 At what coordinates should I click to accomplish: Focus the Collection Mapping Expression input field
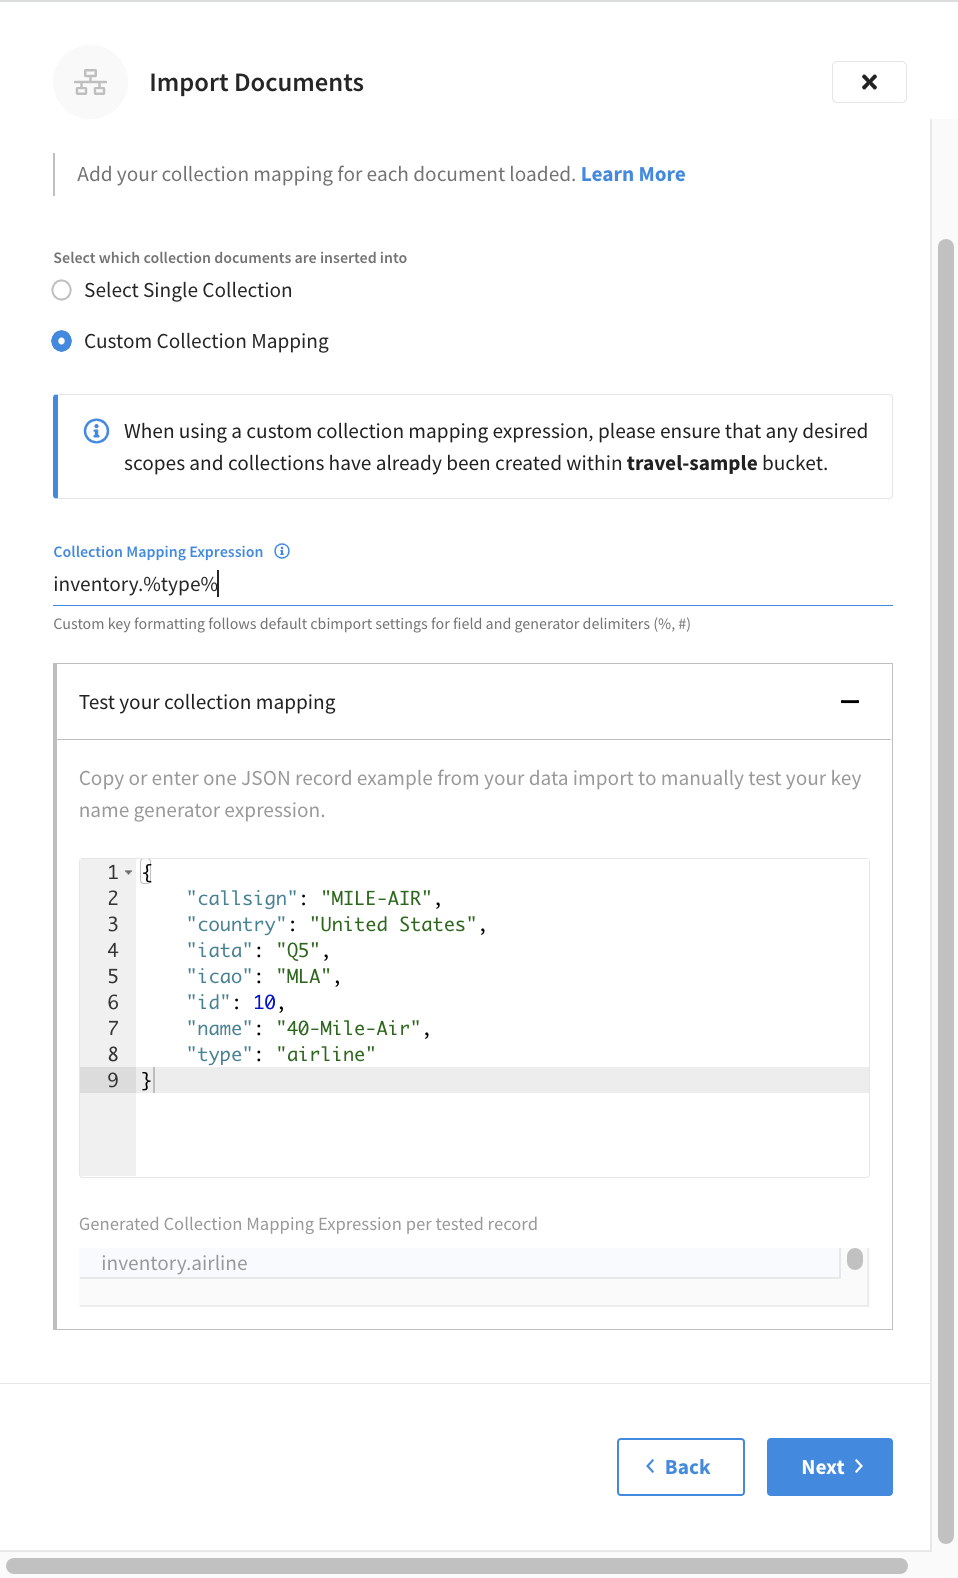[473, 584]
